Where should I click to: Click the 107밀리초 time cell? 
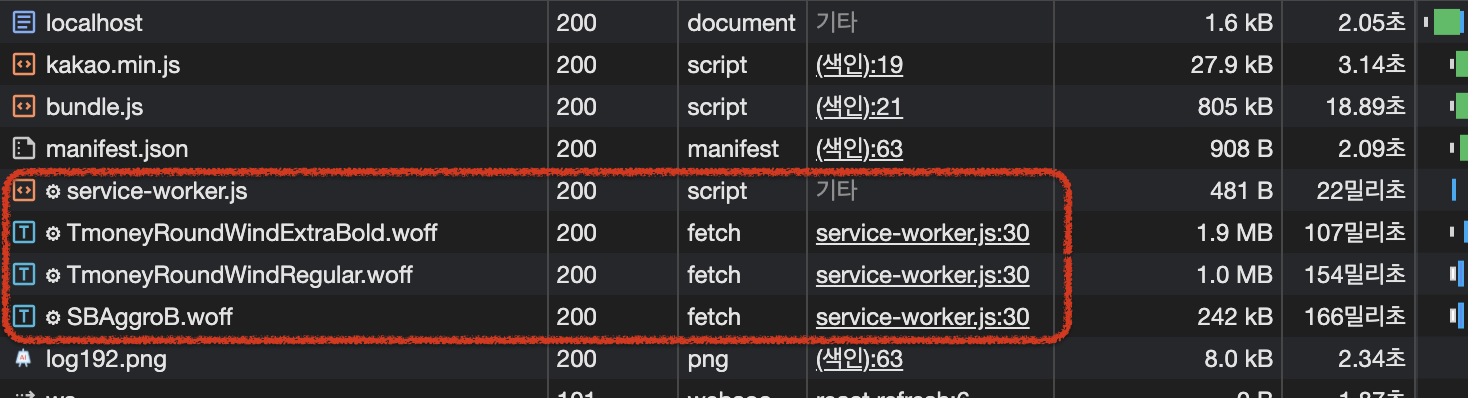1355,233
